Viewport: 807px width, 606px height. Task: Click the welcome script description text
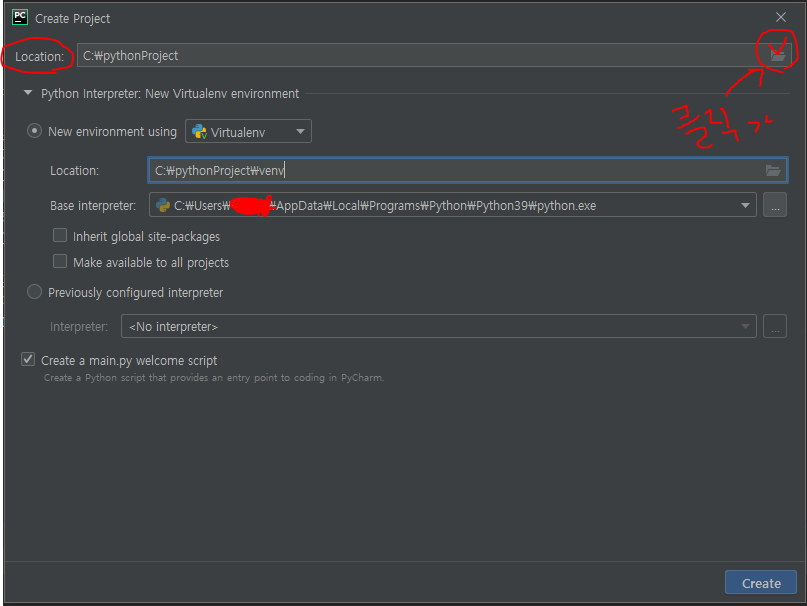click(x=214, y=377)
